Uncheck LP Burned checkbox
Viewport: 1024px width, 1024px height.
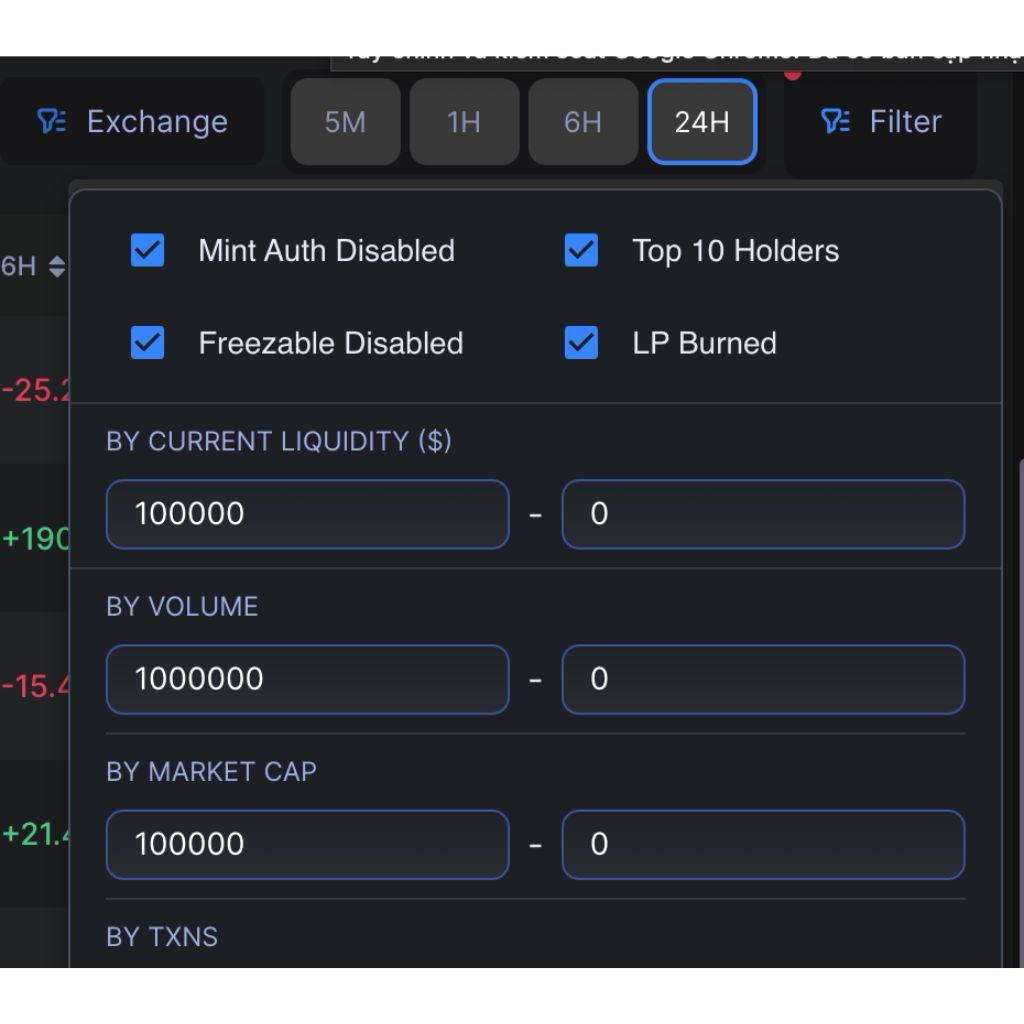581,343
